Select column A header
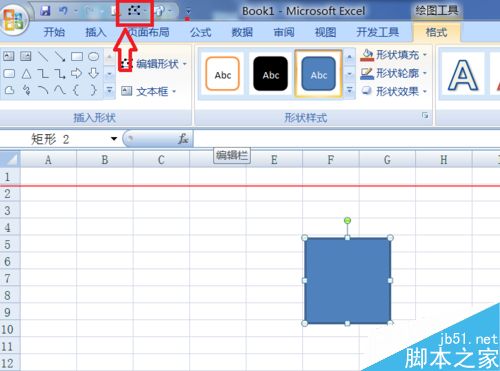This screenshot has width=500, height=371. point(48,160)
